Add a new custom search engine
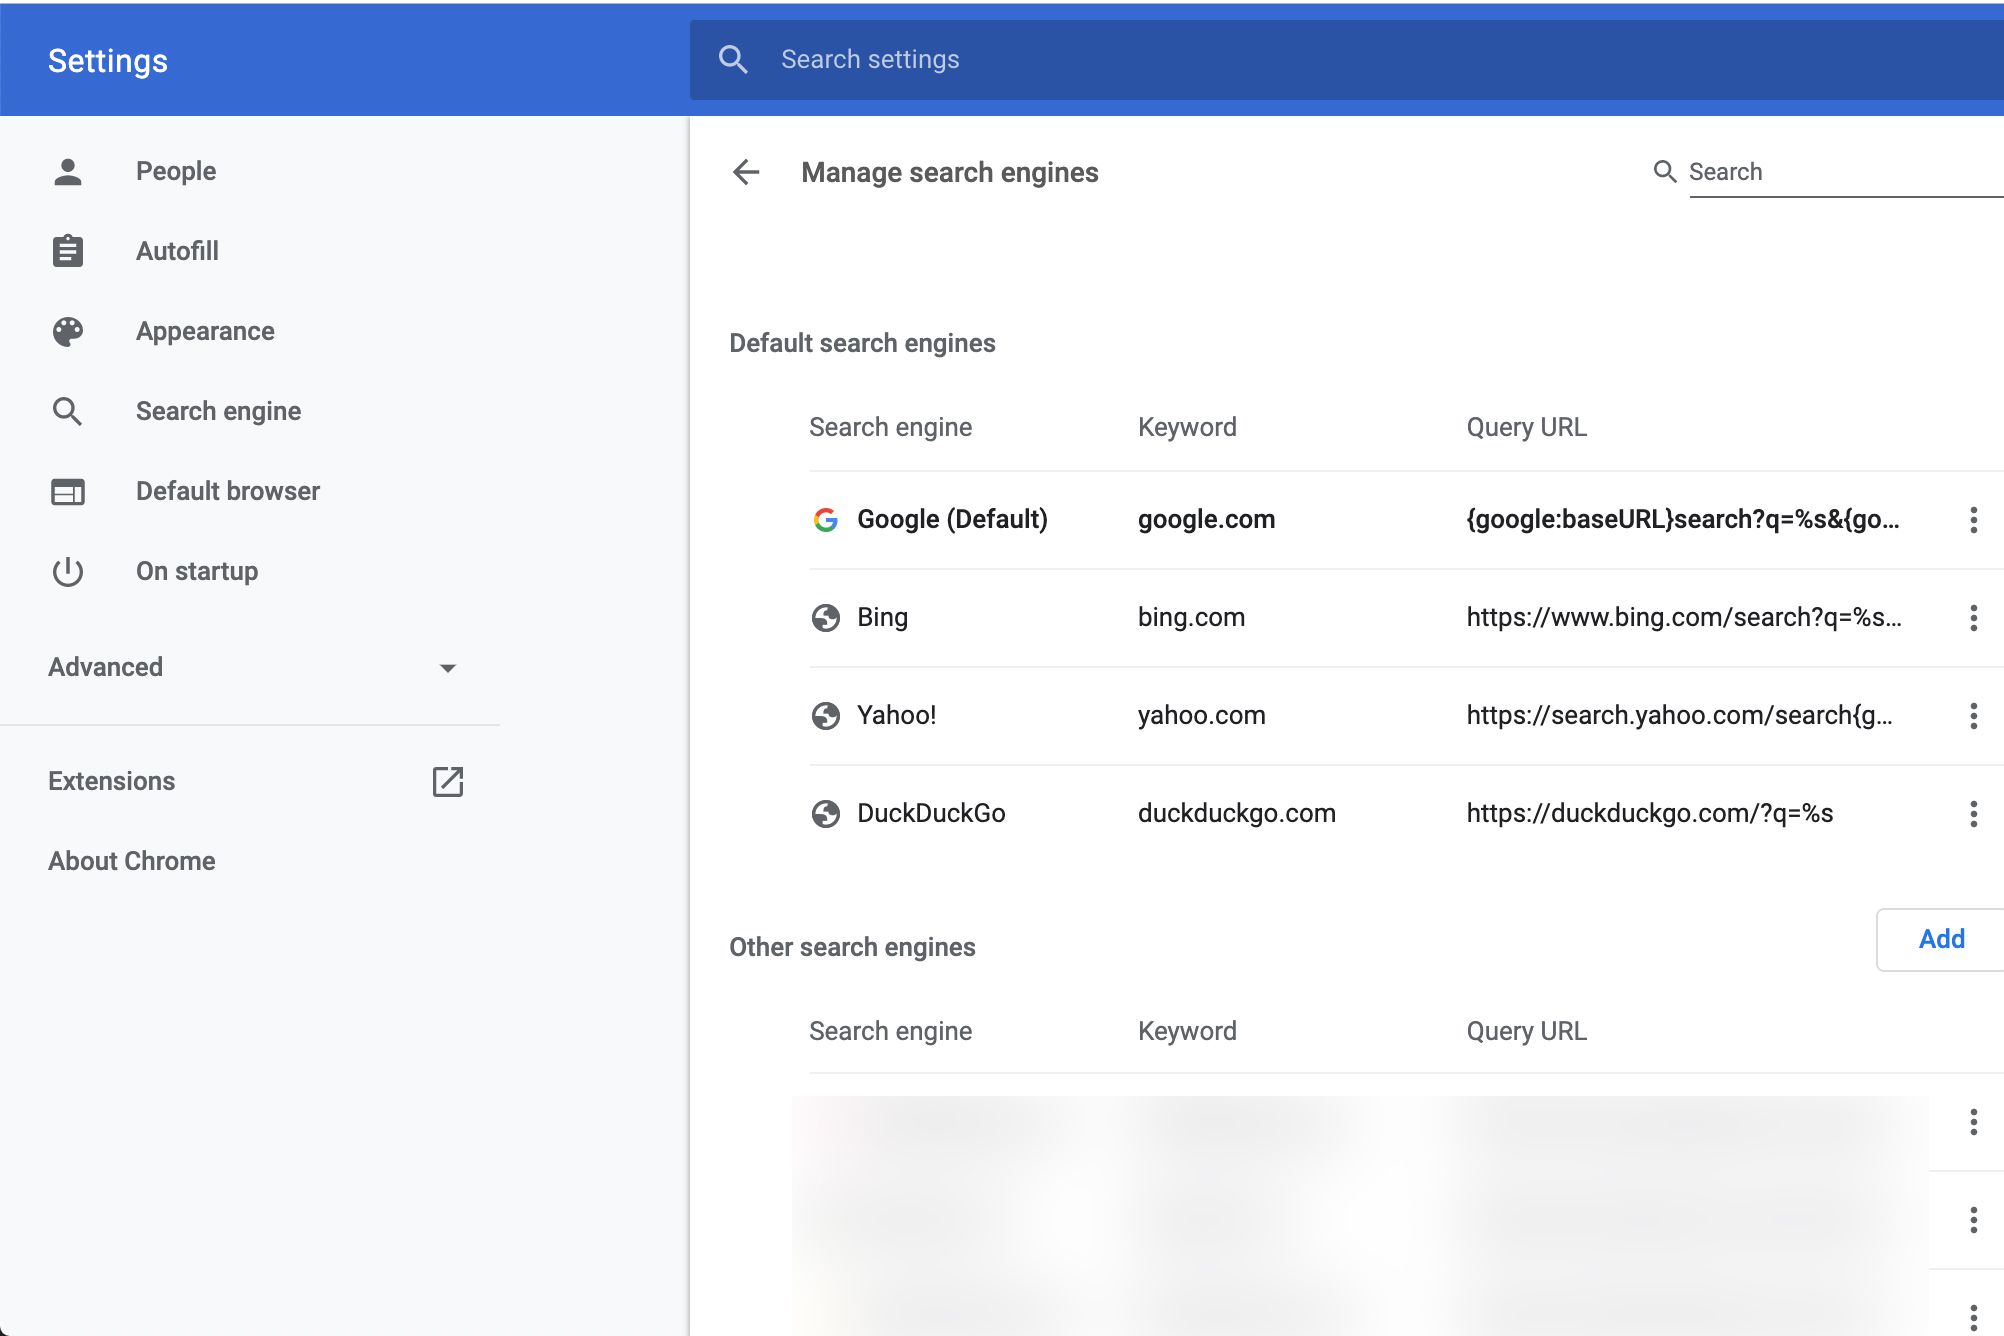 [x=1941, y=939]
